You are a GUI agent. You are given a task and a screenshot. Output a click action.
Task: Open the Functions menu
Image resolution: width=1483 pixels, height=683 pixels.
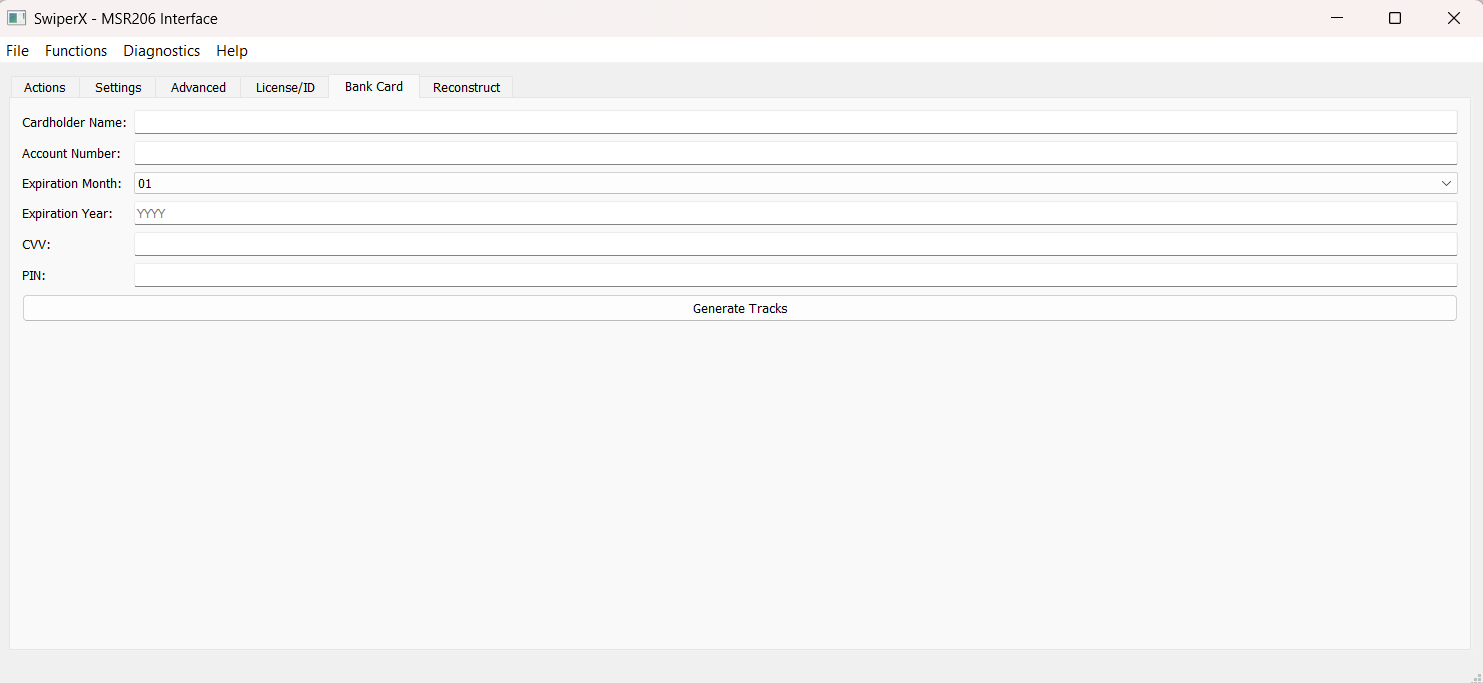pos(76,51)
